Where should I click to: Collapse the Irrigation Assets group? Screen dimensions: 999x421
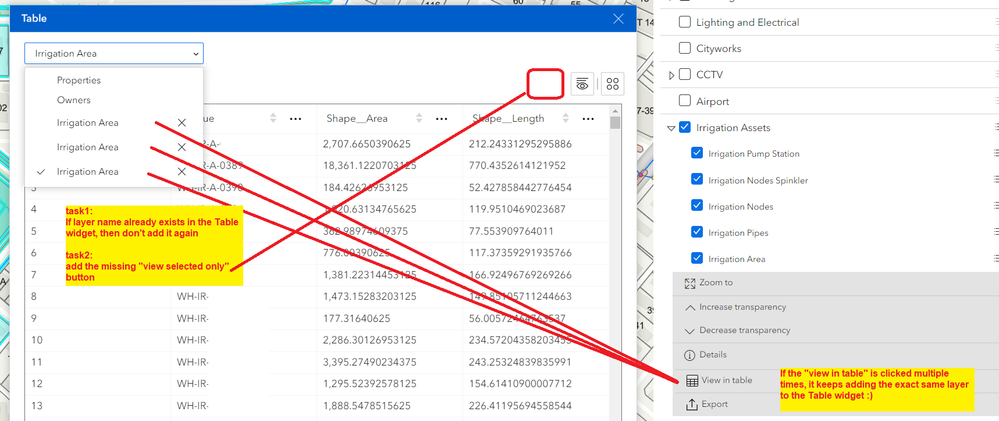pos(671,128)
